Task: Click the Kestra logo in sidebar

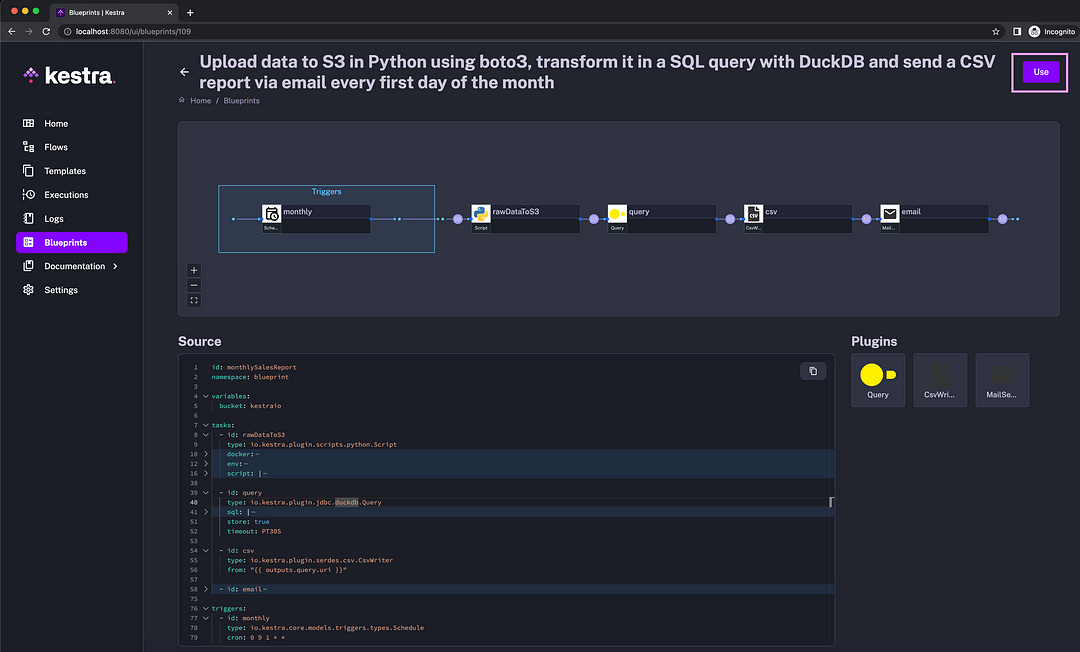Action: [x=69, y=75]
